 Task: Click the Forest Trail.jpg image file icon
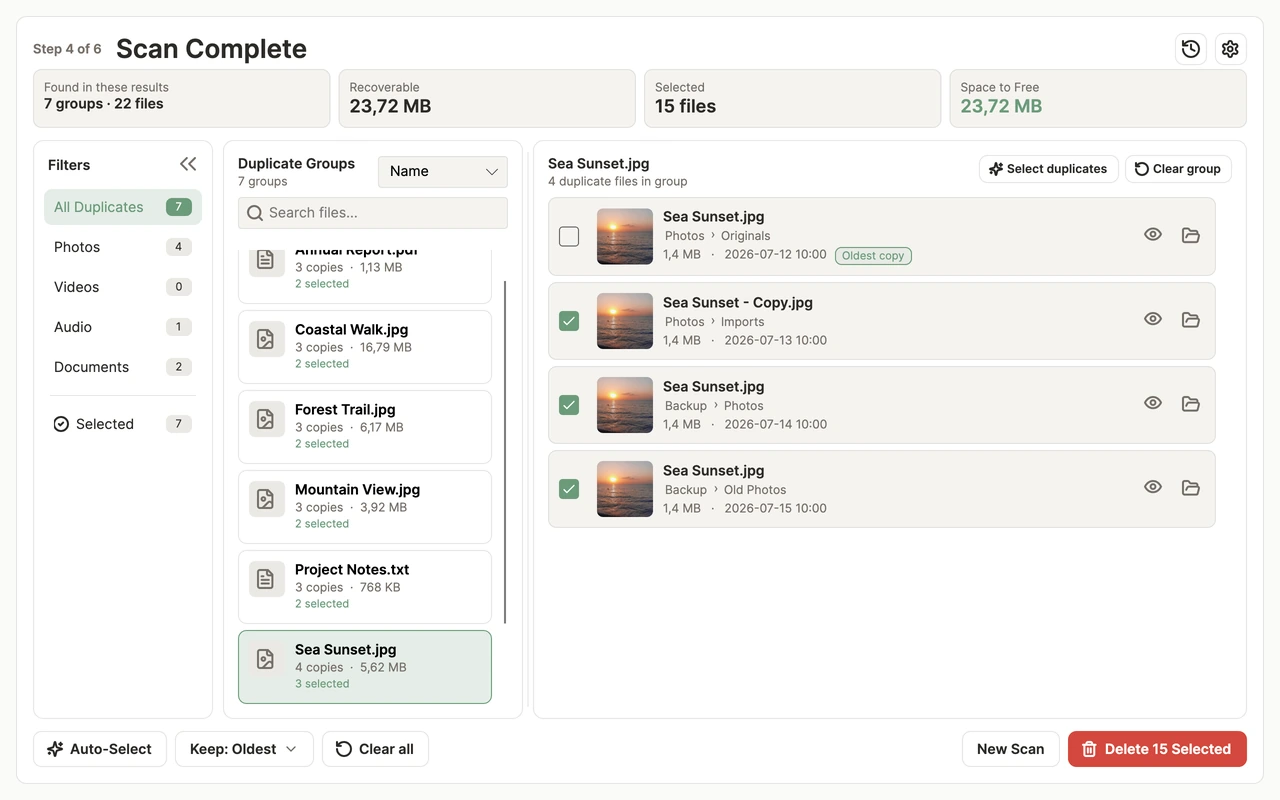click(x=266, y=419)
